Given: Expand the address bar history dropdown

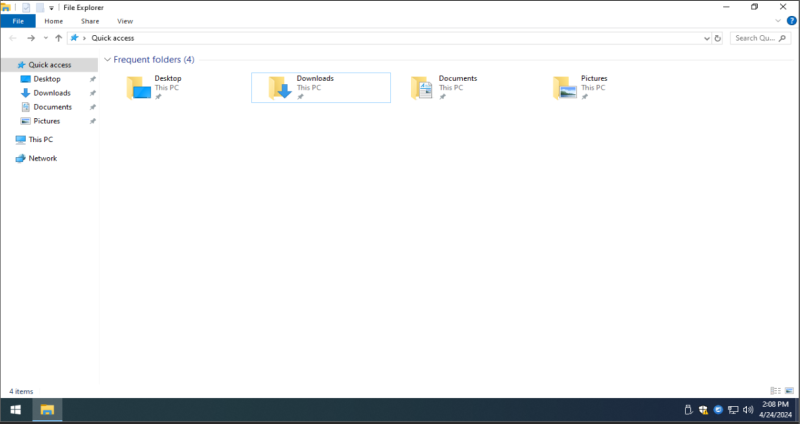Looking at the screenshot, I should 707,38.
